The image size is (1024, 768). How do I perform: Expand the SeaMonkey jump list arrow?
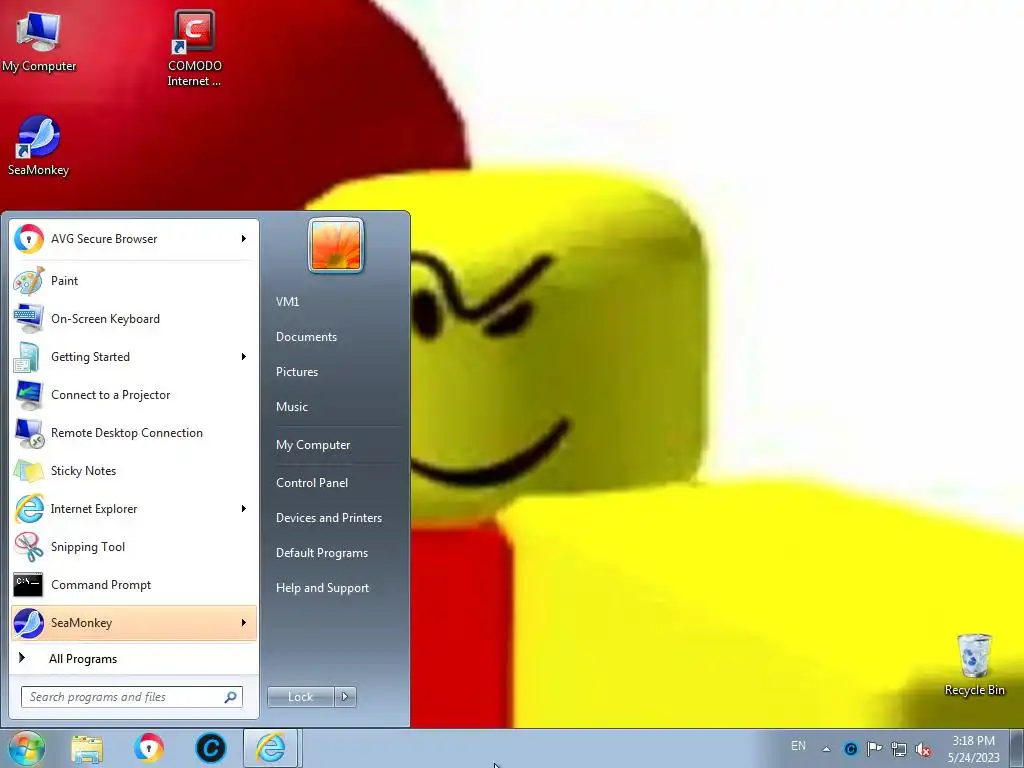pos(244,623)
